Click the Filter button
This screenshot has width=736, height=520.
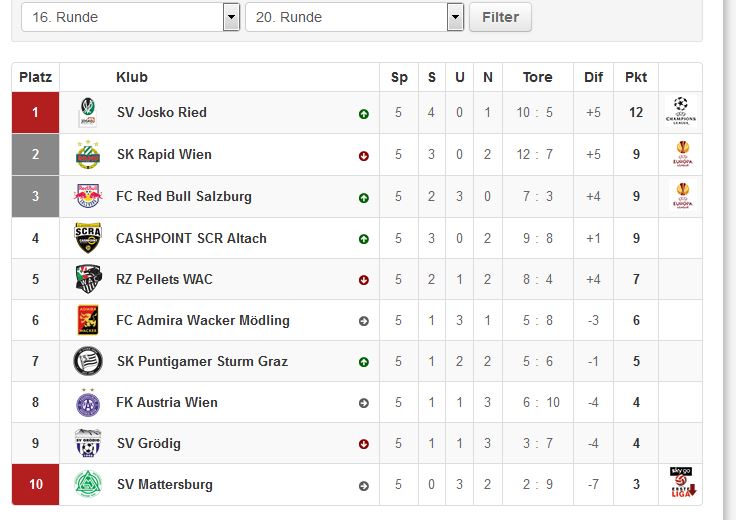[x=500, y=17]
